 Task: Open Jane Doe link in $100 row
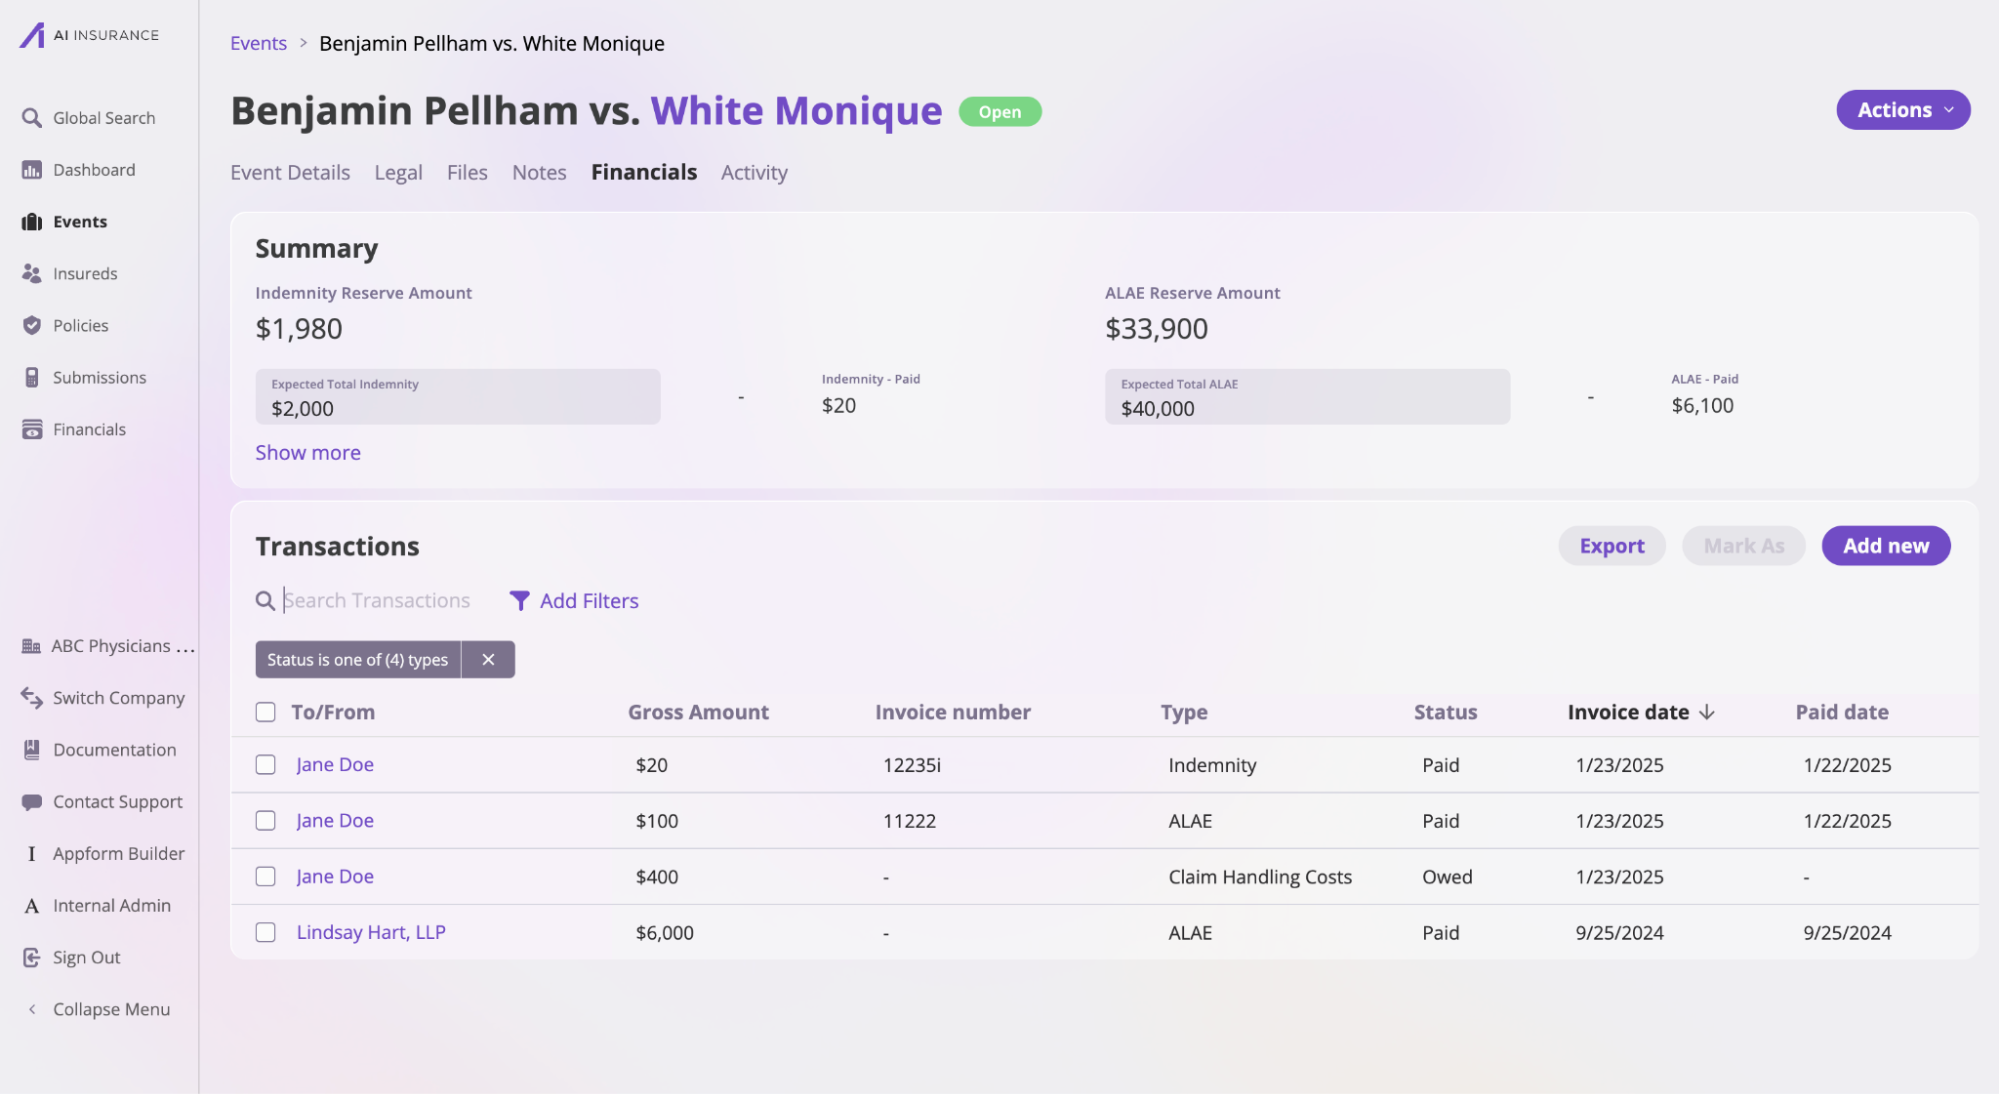335,821
